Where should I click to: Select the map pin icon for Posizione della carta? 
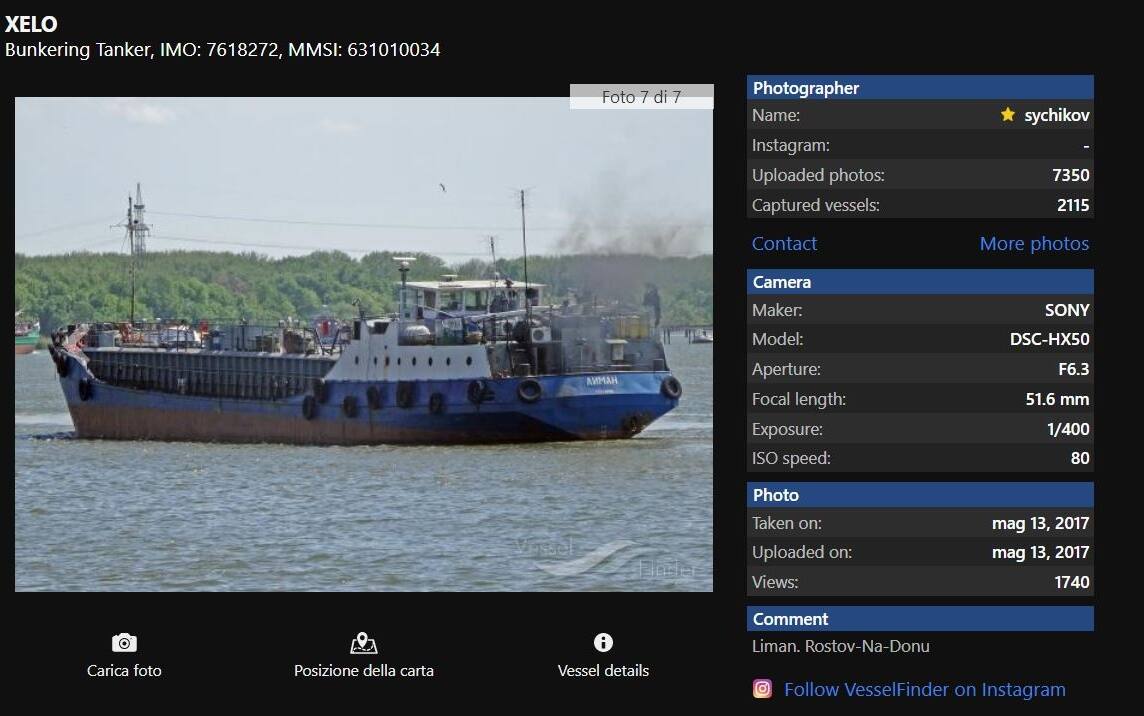pos(363,643)
